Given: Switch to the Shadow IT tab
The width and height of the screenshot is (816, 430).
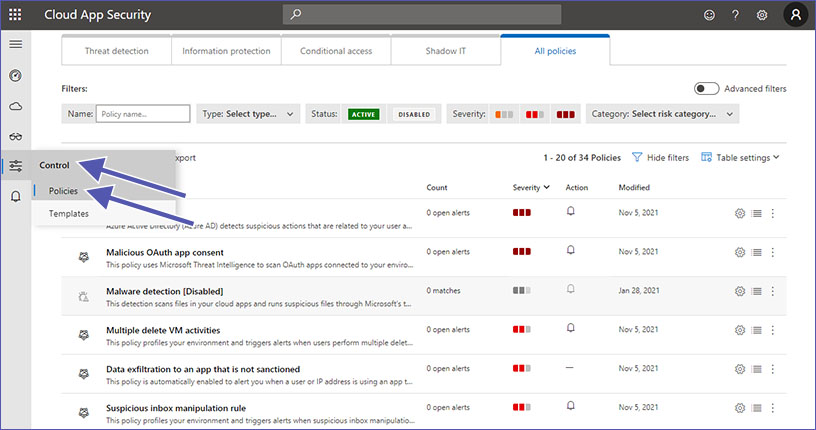Looking at the screenshot, I should 446,51.
